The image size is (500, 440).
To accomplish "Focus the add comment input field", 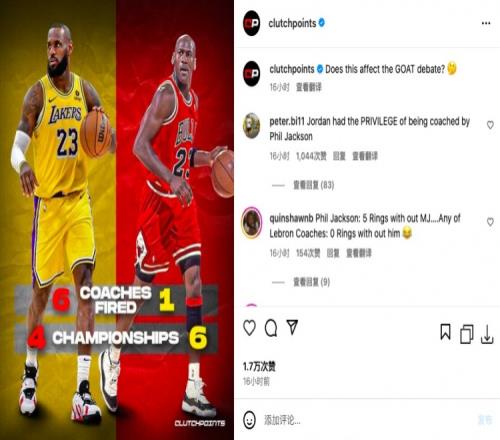I will pyautogui.click(x=367, y=420).
